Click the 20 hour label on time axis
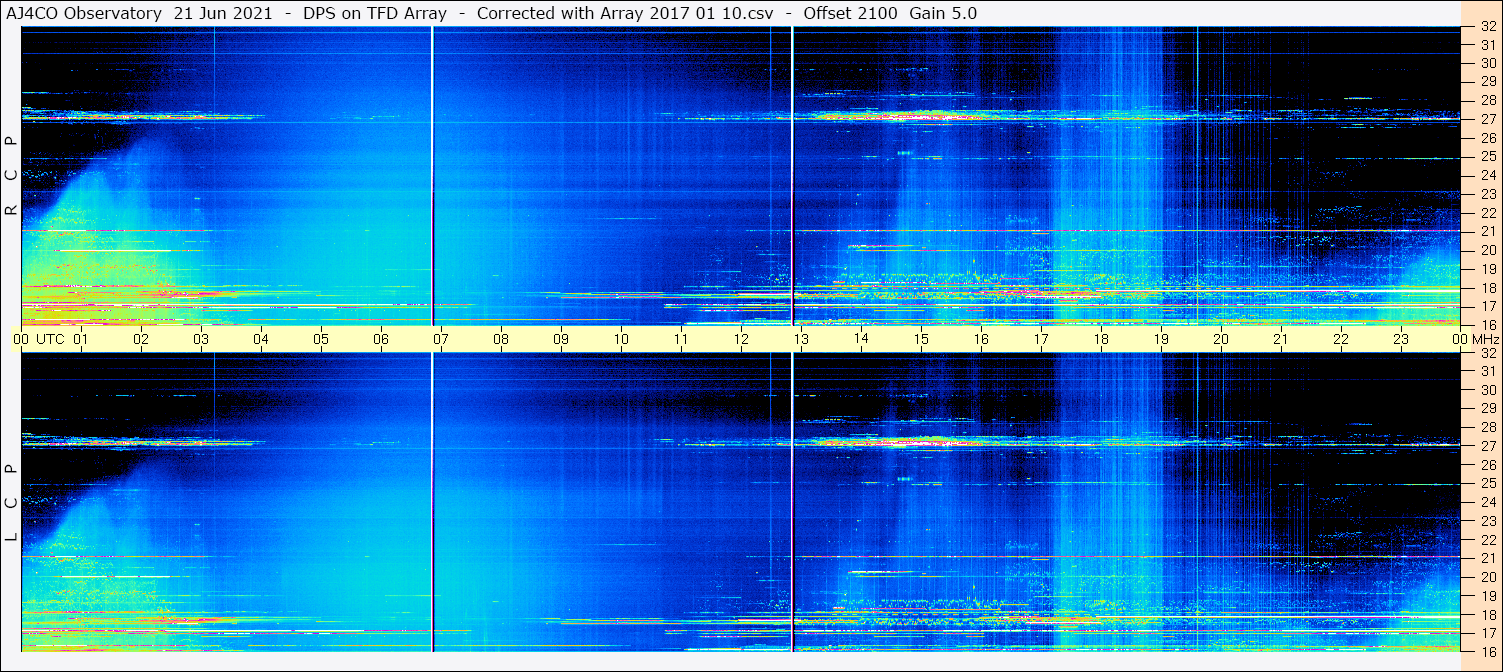 click(1221, 339)
